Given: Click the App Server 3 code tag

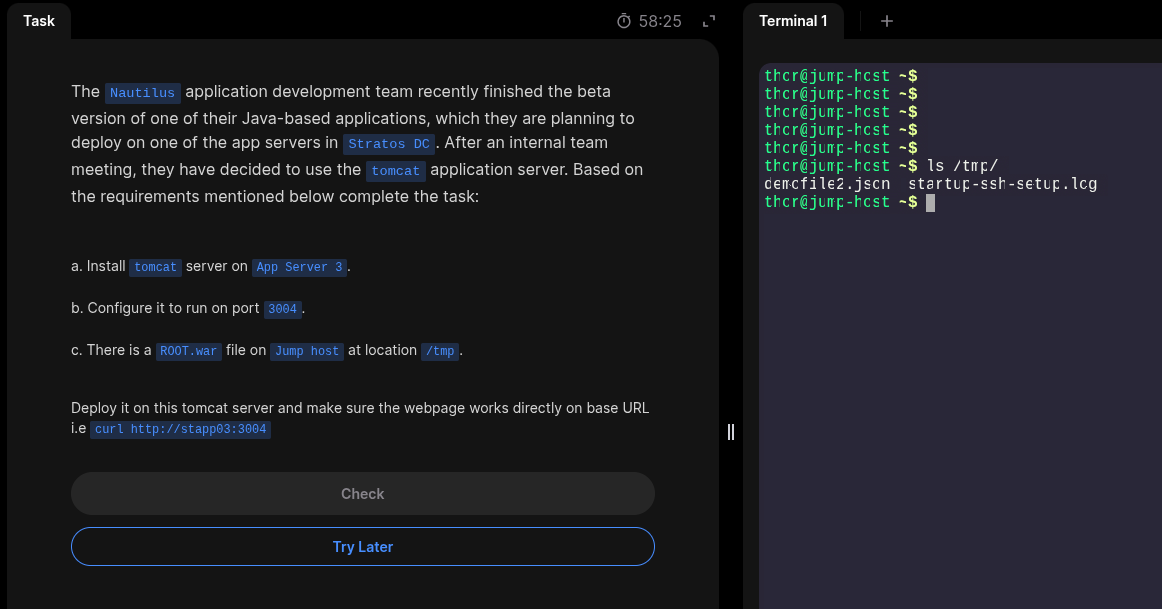Looking at the screenshot, I should 299,267.
